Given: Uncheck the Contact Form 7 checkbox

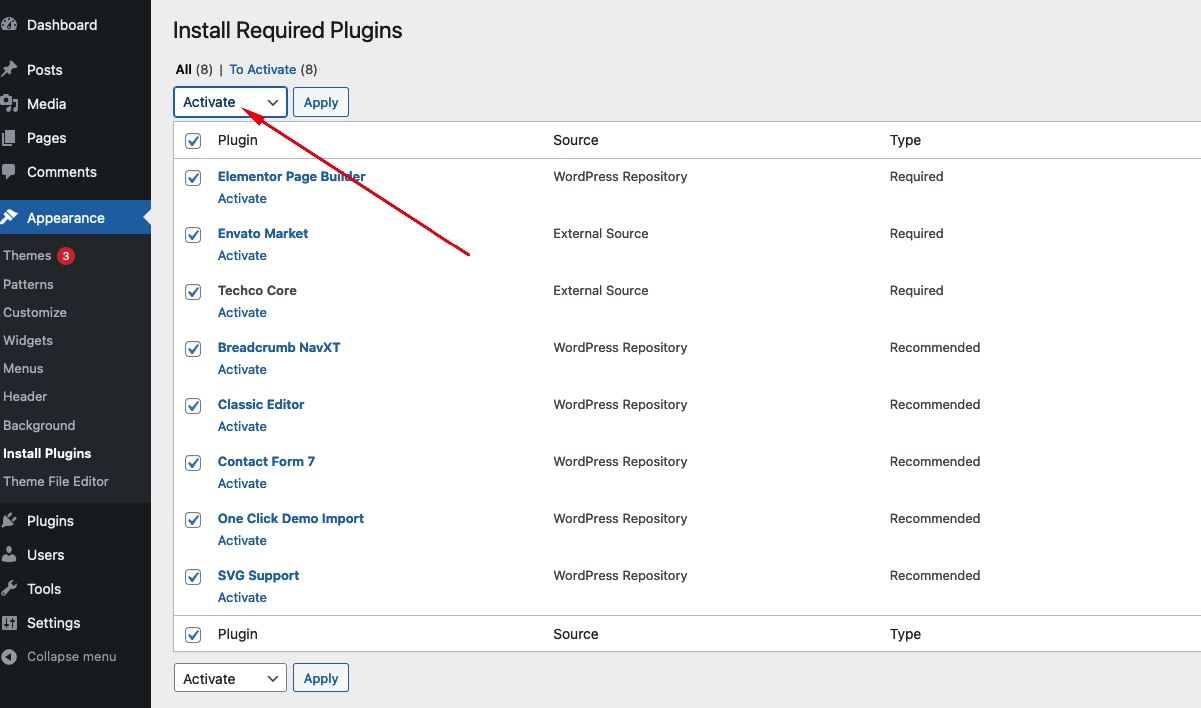Looking at the screenshot, I should (193, 463).
